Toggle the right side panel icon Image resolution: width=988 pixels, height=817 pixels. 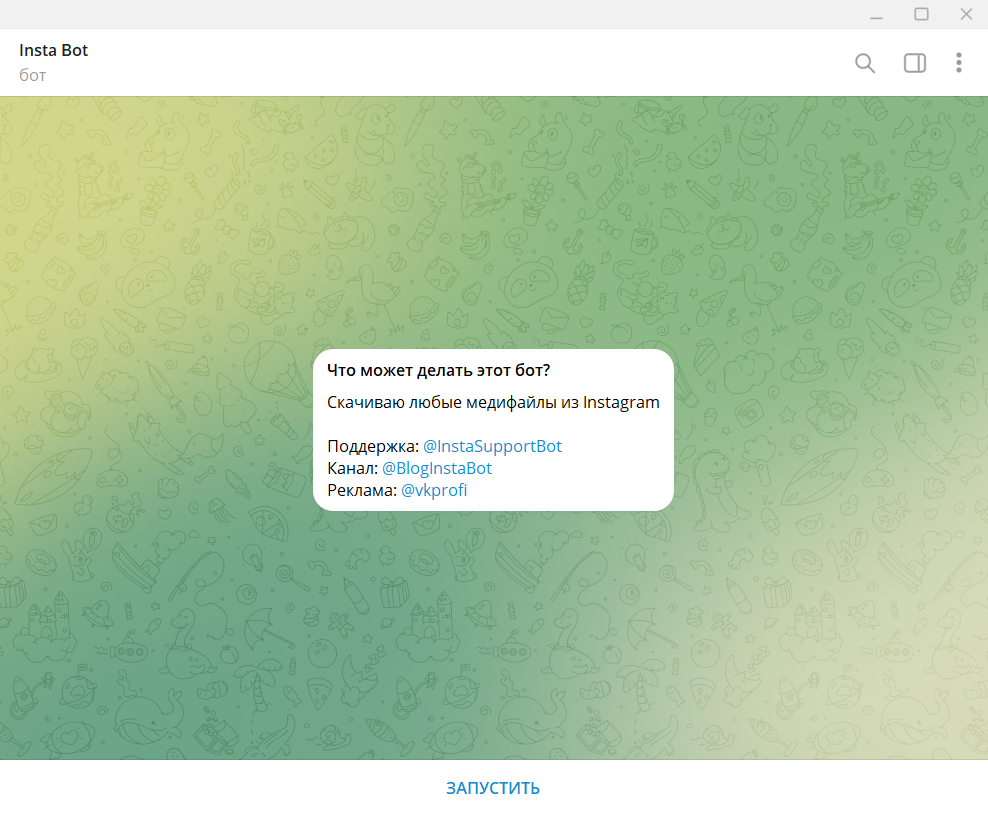coord(914,63)
